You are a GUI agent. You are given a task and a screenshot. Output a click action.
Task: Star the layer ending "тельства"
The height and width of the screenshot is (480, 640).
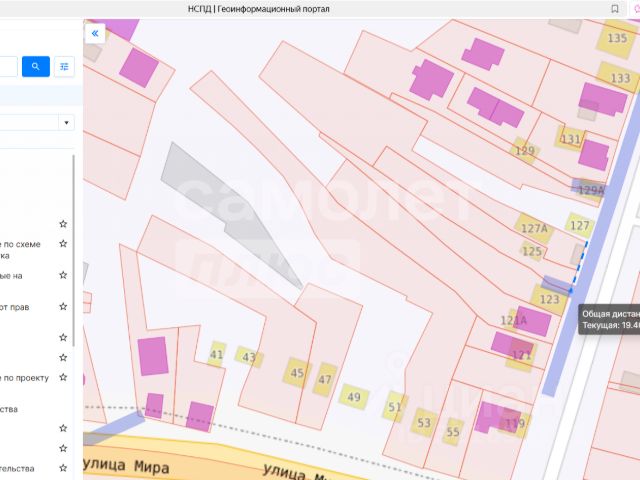tap(63, 468)
